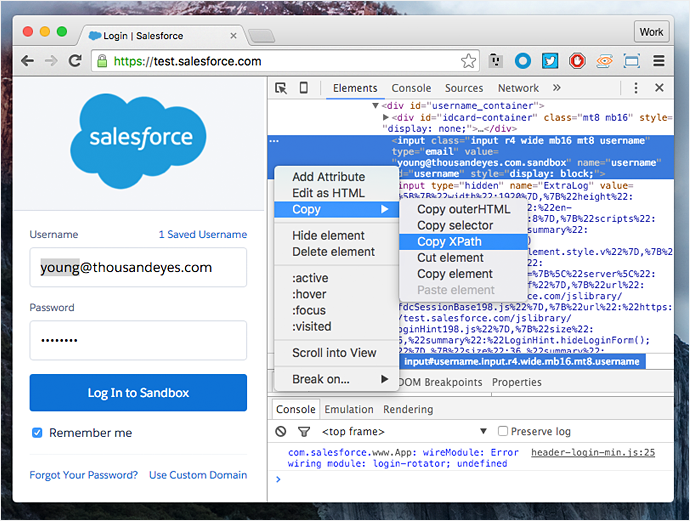Bookmark the page with the star icon
The image size is (690, 521).
(468, 61)
